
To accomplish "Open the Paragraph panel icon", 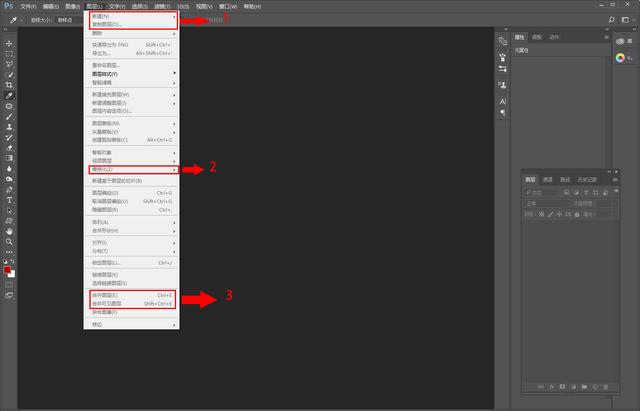I will click(503, 112).
